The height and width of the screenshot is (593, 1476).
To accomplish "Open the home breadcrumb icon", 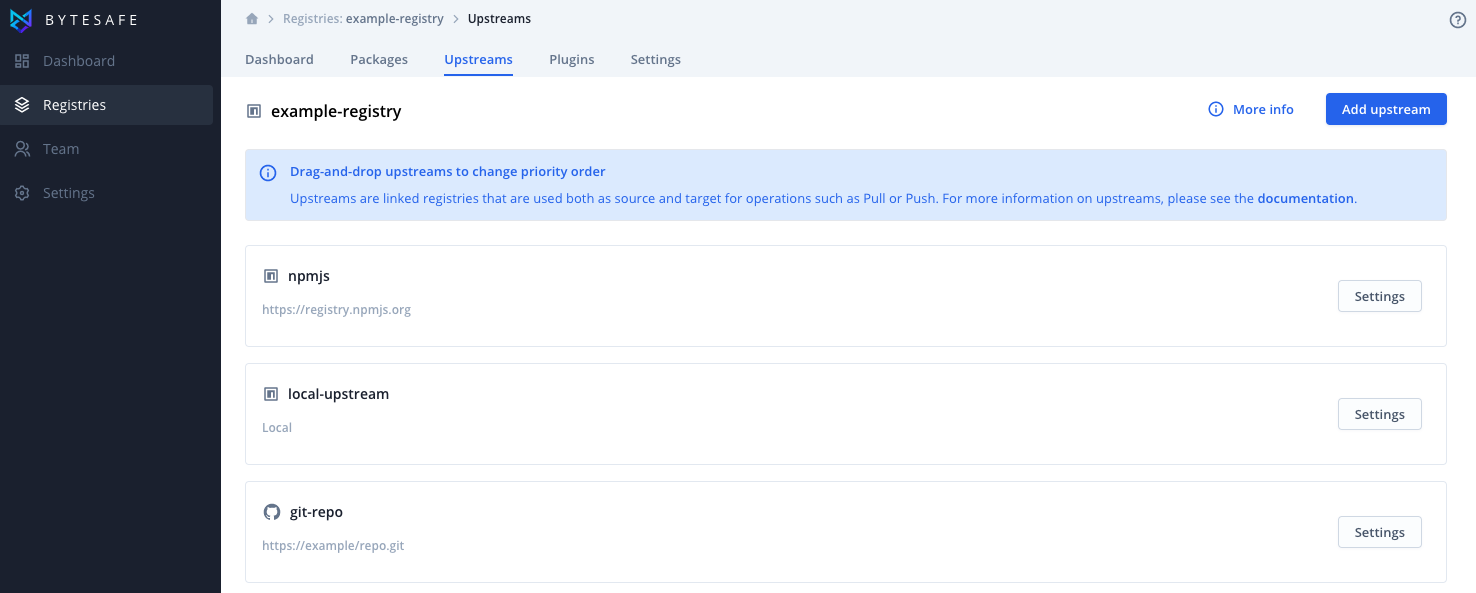I will pos(252,19).
